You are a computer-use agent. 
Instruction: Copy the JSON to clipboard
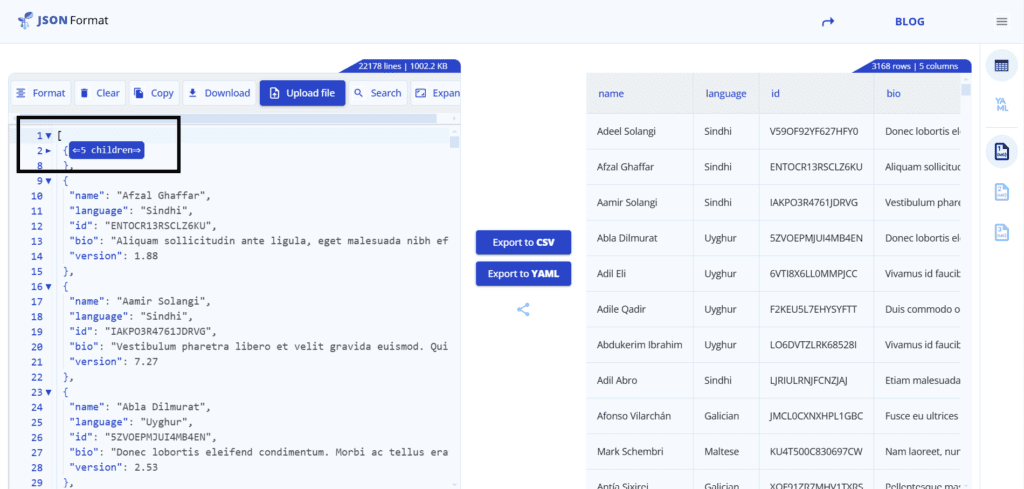tap(154, 93)
